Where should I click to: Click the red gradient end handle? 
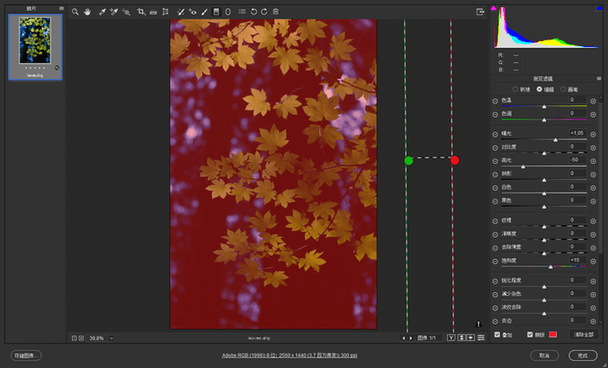[455, 160]
